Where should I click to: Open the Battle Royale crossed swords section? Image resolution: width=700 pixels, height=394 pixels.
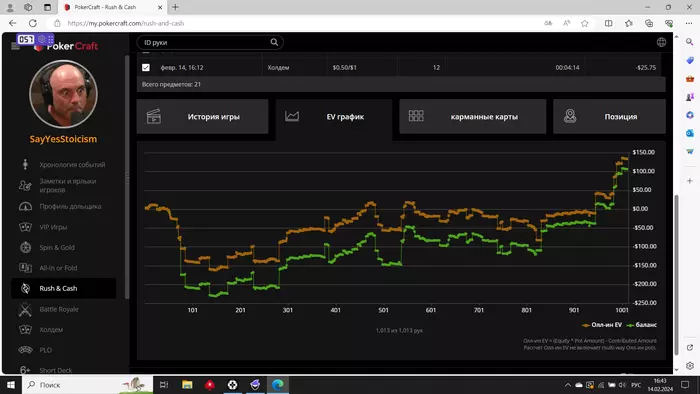pyautogui.click(x=25, y=309)
